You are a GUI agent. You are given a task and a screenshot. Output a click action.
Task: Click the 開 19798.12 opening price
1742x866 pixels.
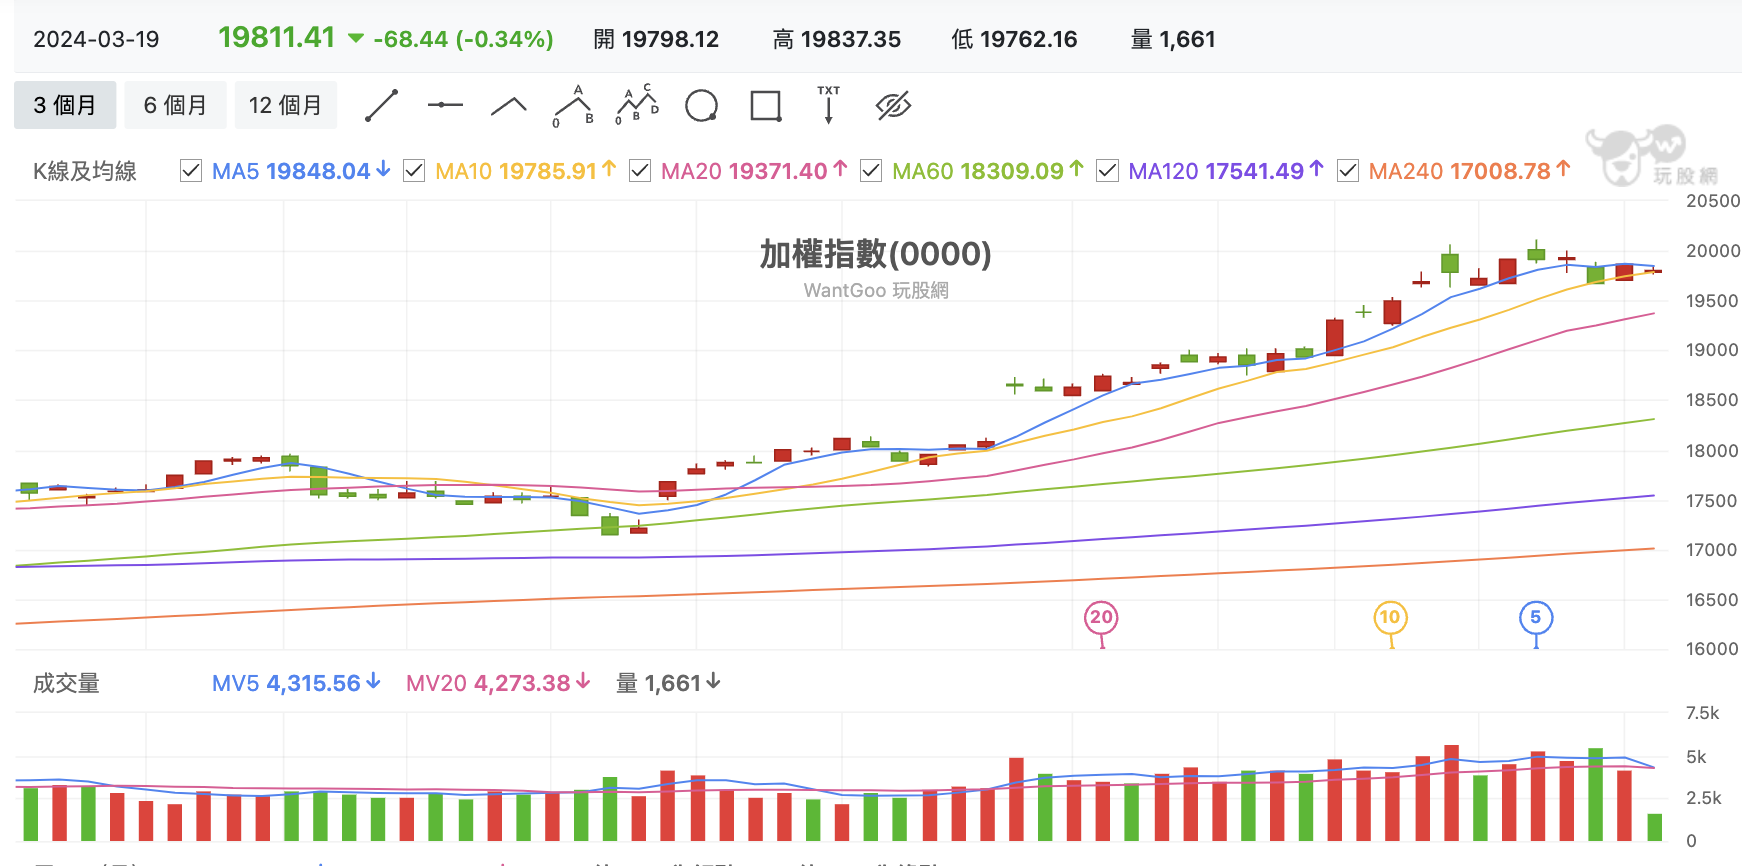tap(656, 39)
